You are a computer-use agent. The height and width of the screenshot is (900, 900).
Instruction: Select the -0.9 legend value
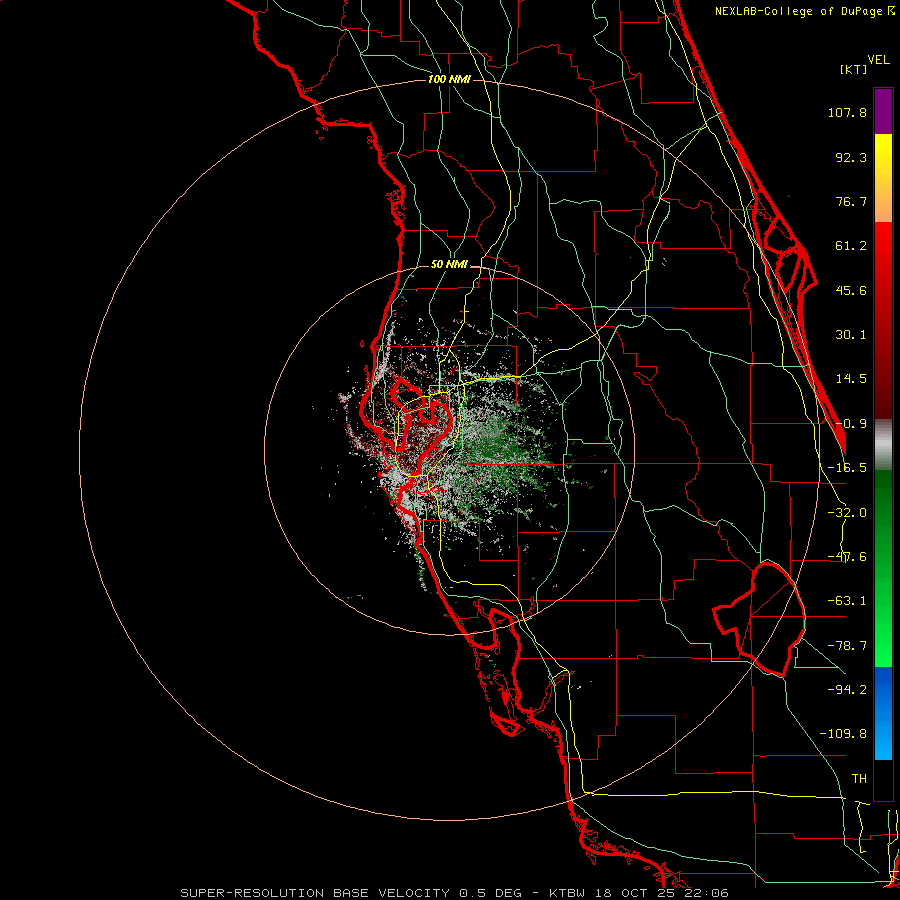coord(851,424)
